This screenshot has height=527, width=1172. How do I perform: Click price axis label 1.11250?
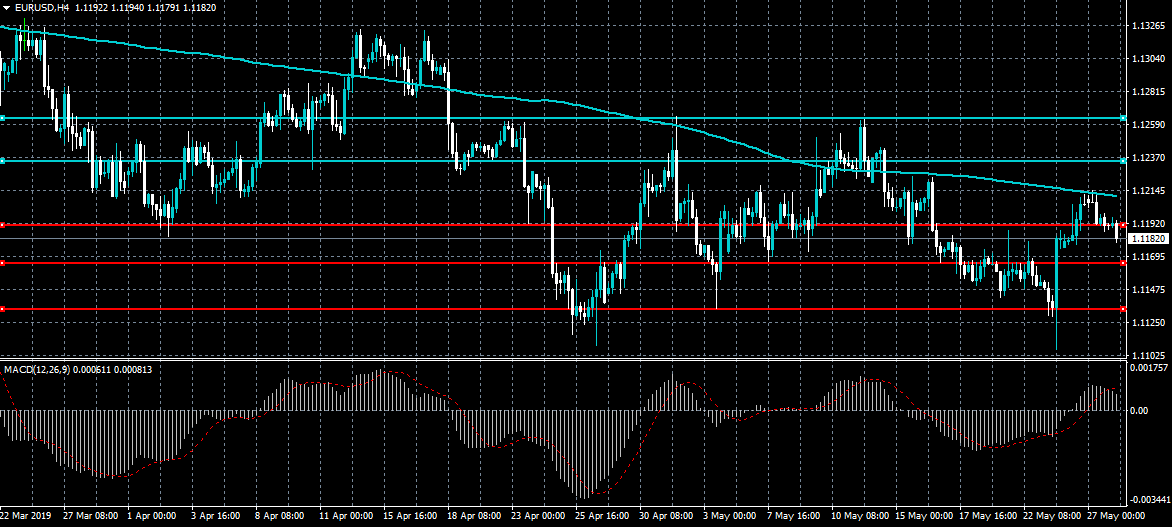tap(1147, 322)
